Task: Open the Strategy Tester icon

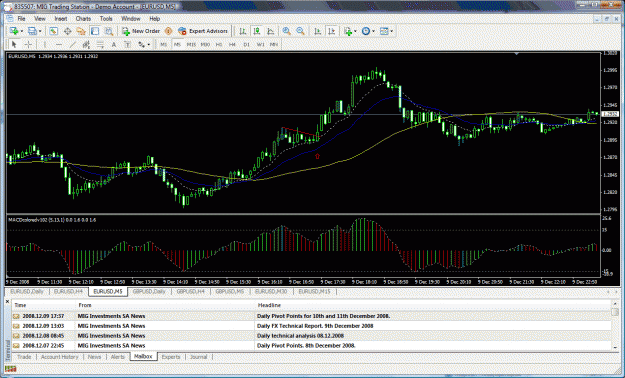Action: click(108, 31)
